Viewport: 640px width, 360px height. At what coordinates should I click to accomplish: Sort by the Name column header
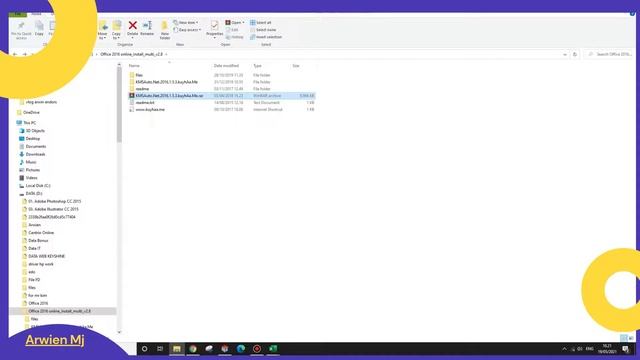[134, 66]
